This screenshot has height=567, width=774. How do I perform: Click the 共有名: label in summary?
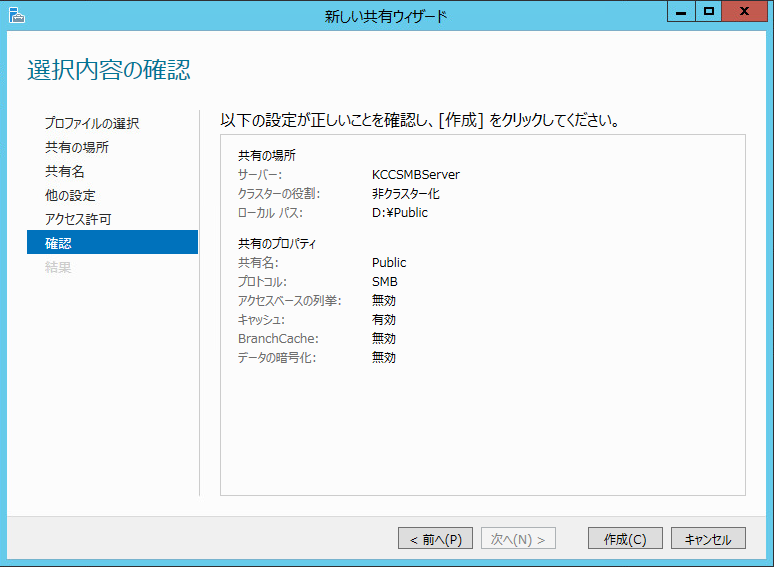click(x=258, y=263)
